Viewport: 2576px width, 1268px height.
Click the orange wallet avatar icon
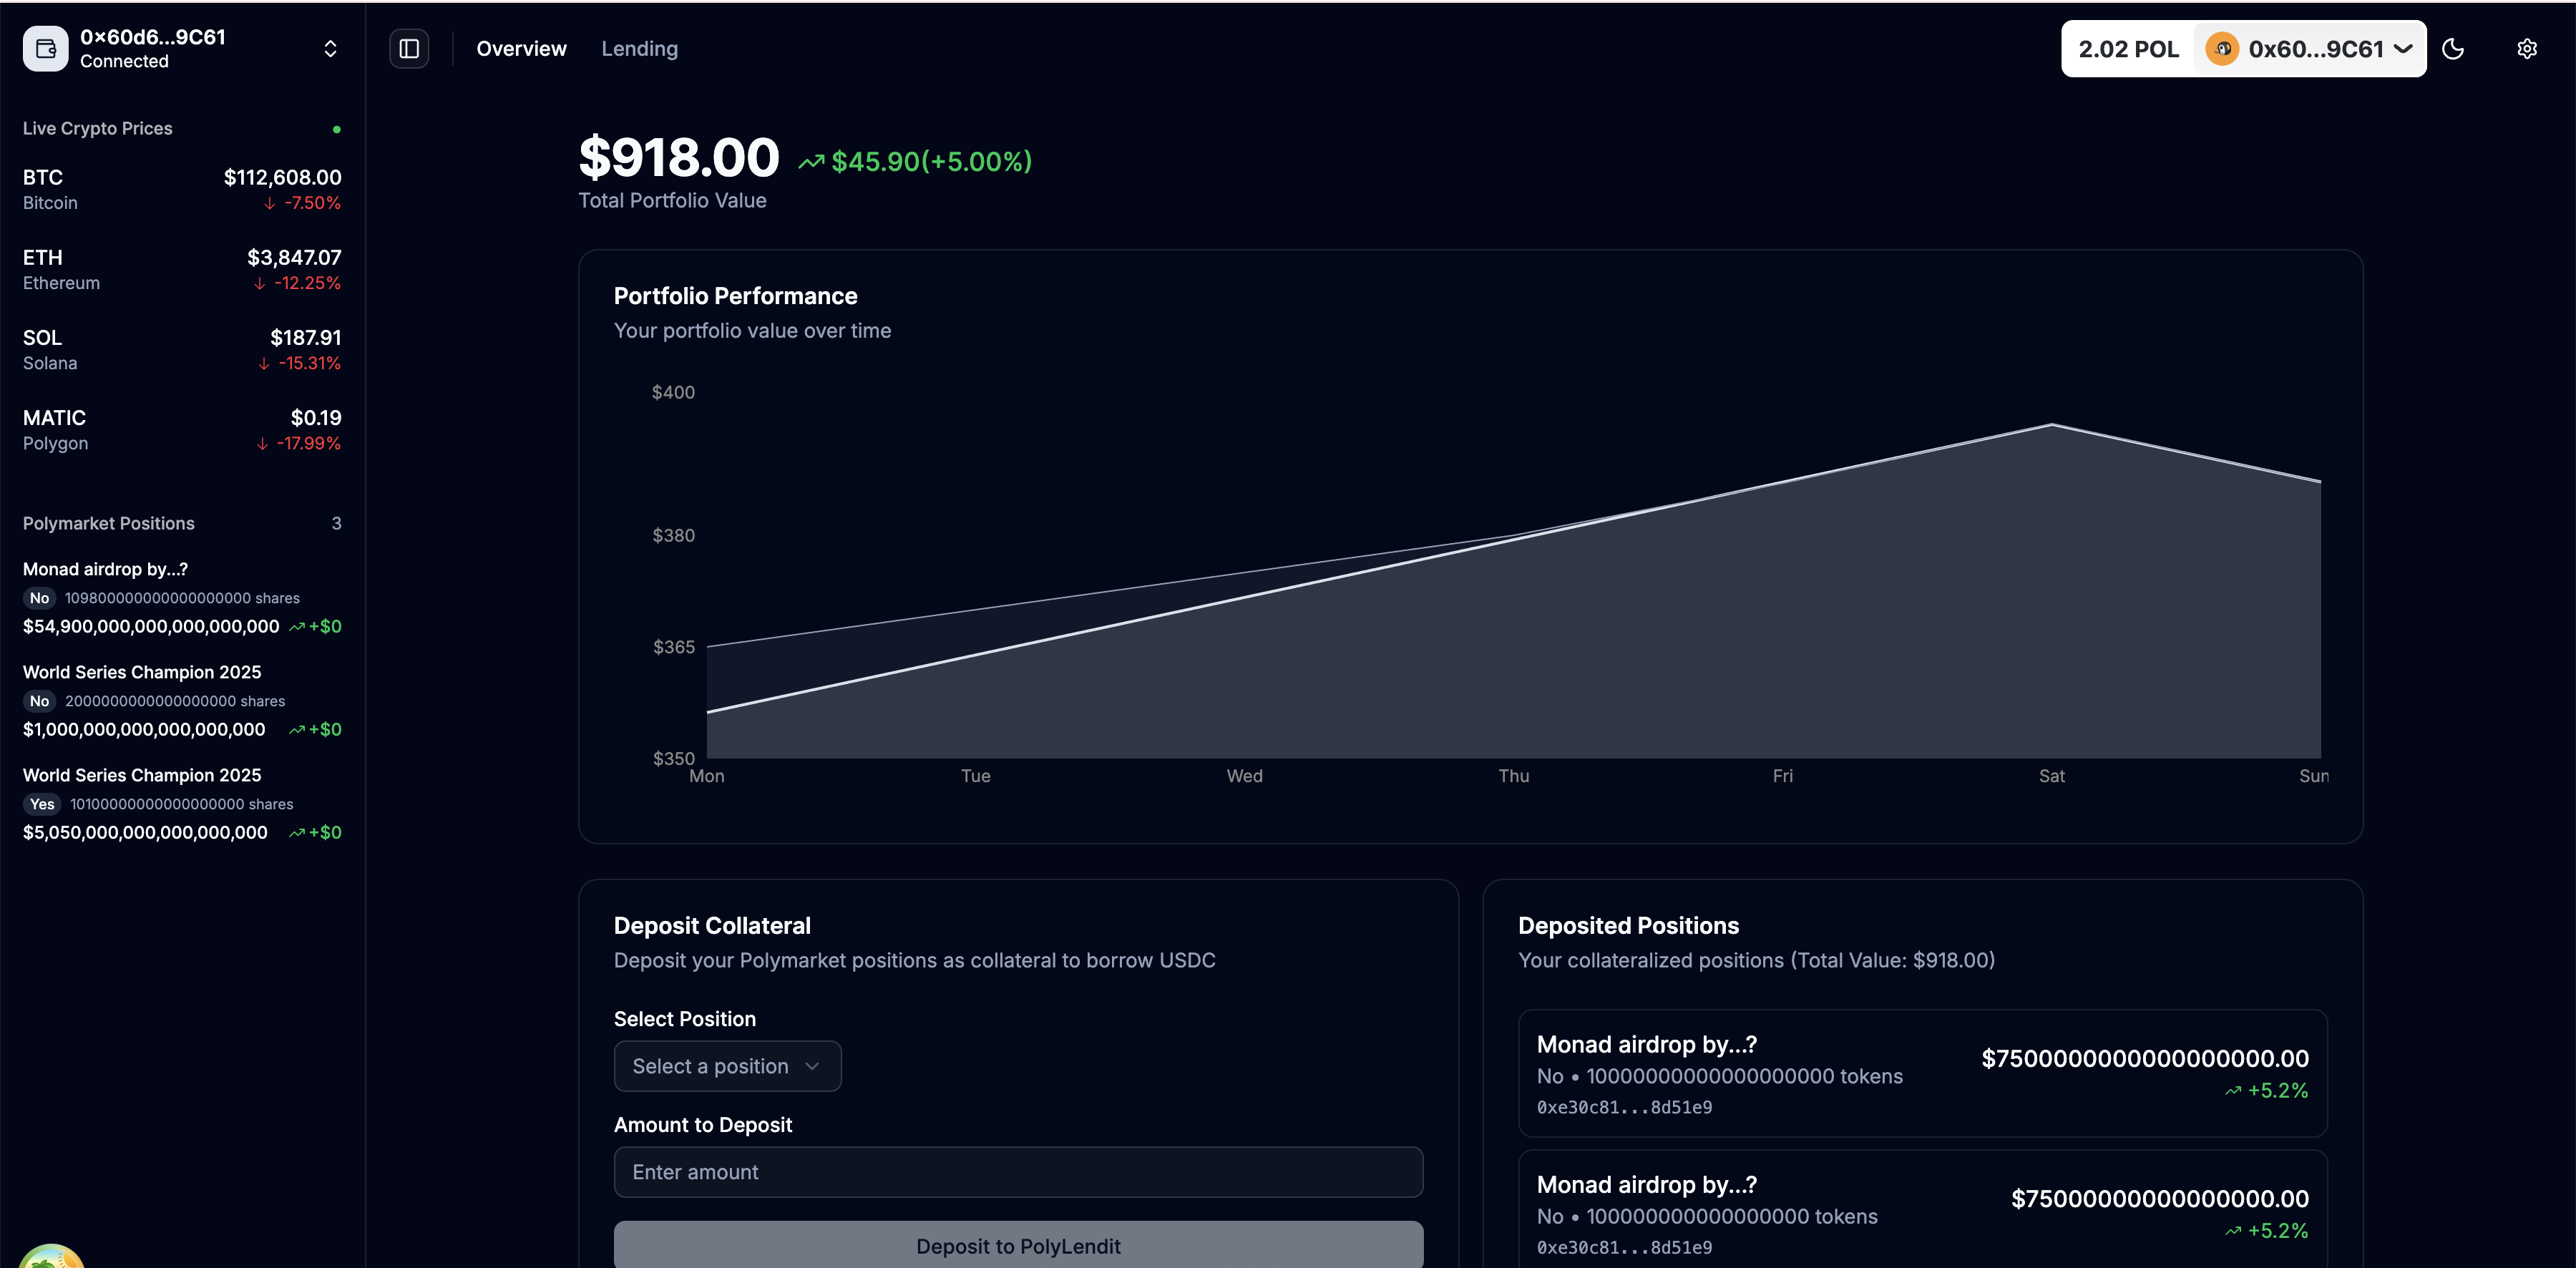pos(2221,49)
